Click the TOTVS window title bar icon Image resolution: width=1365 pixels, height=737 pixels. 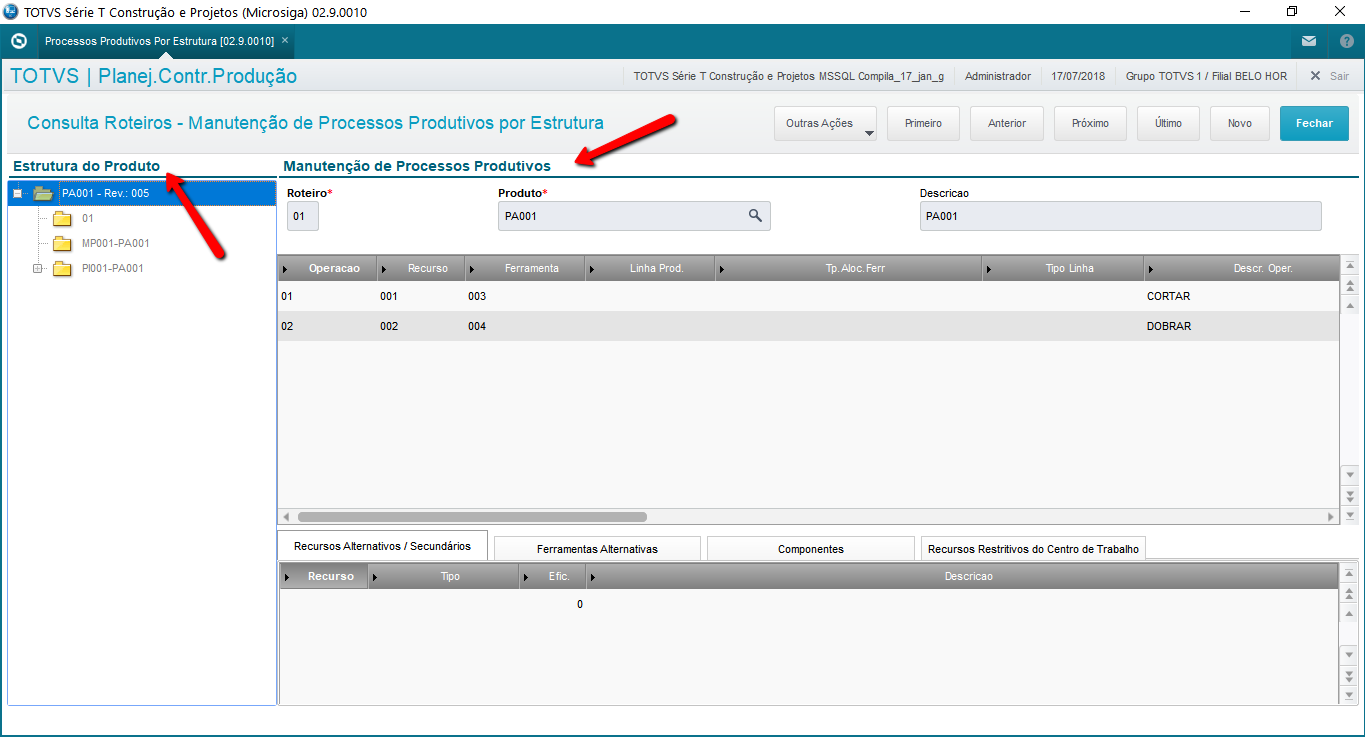coord(11,11)
